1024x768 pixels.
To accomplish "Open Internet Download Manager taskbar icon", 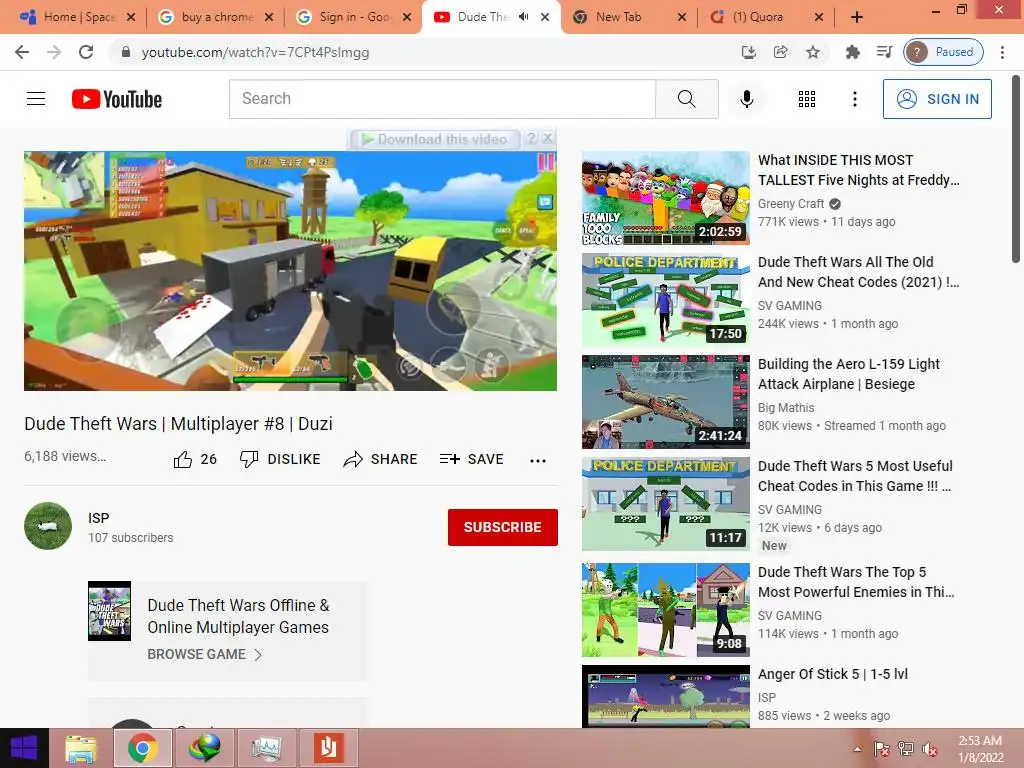I will point(204,748).
